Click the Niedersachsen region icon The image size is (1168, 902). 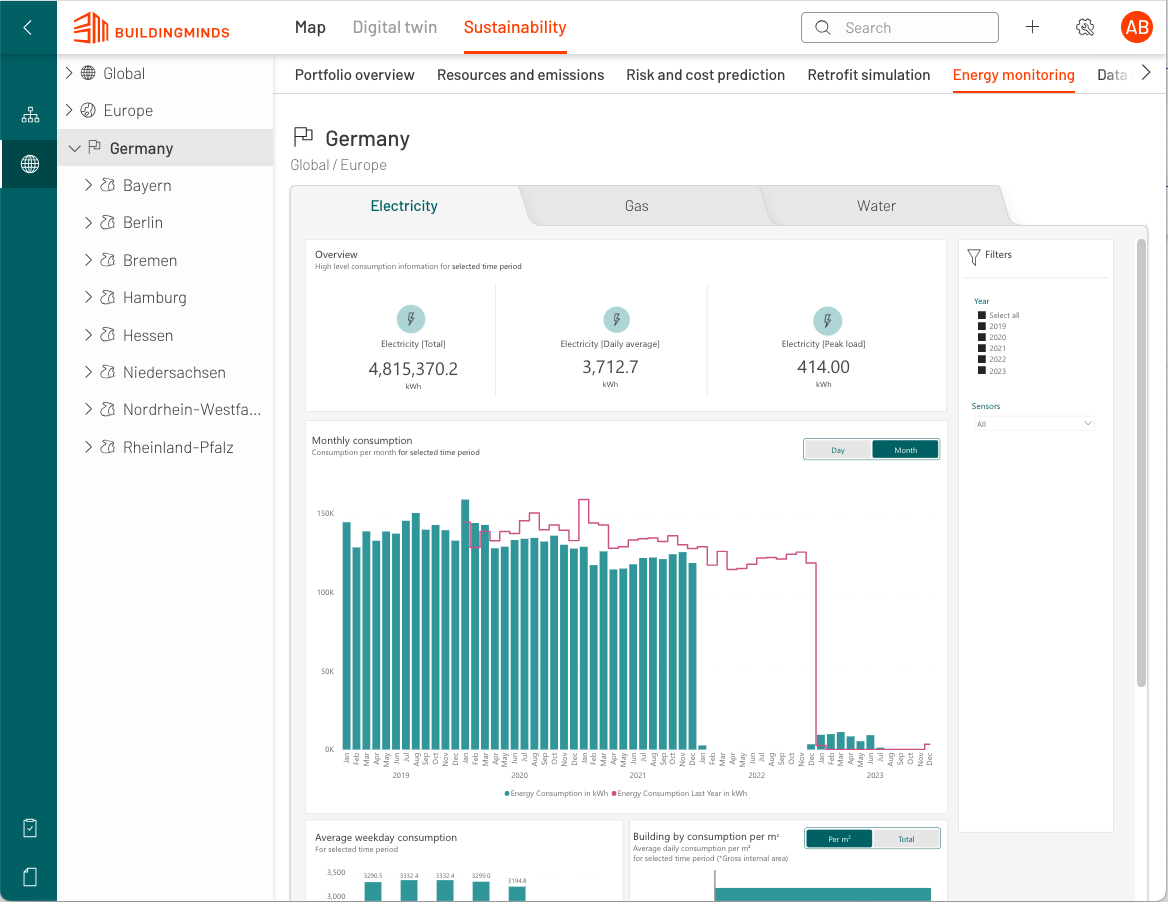(108, 372)
